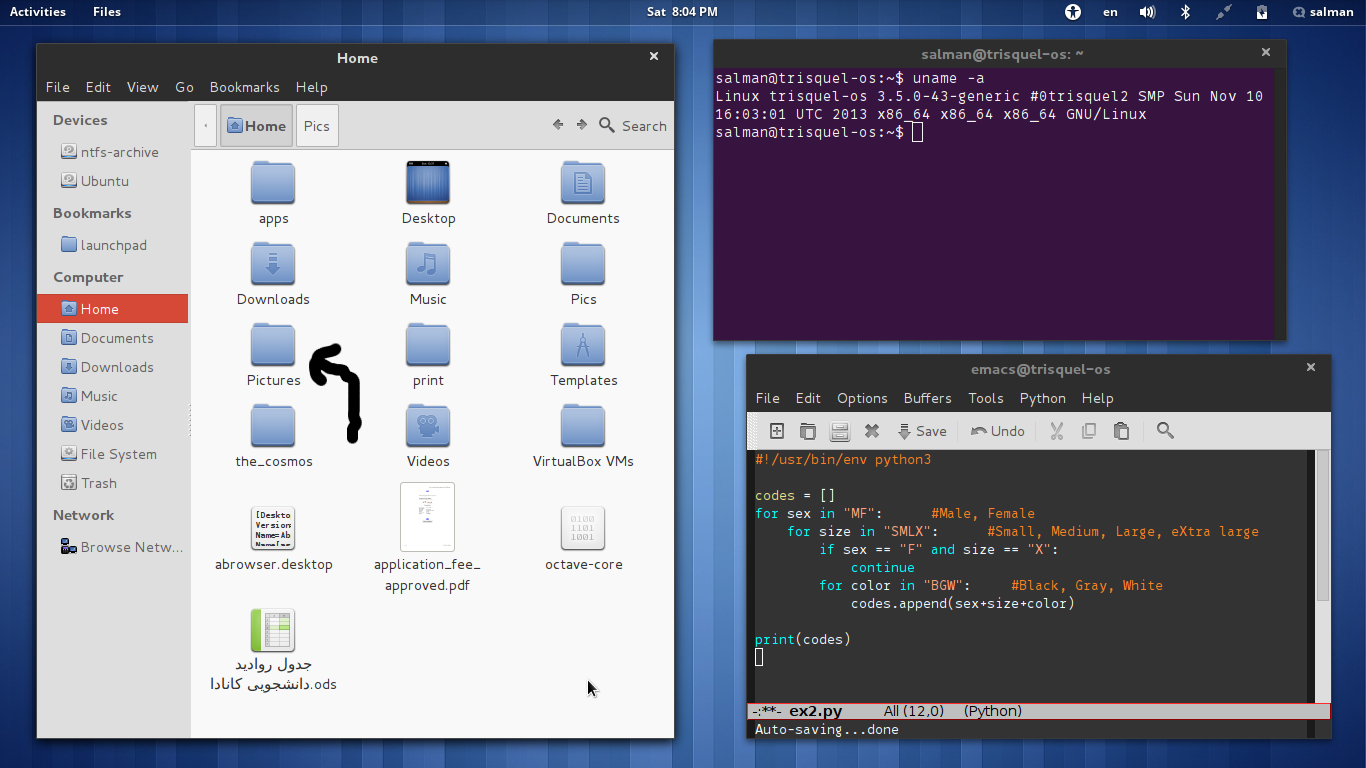Open the en keyboard layout selector

point(1110,12)
